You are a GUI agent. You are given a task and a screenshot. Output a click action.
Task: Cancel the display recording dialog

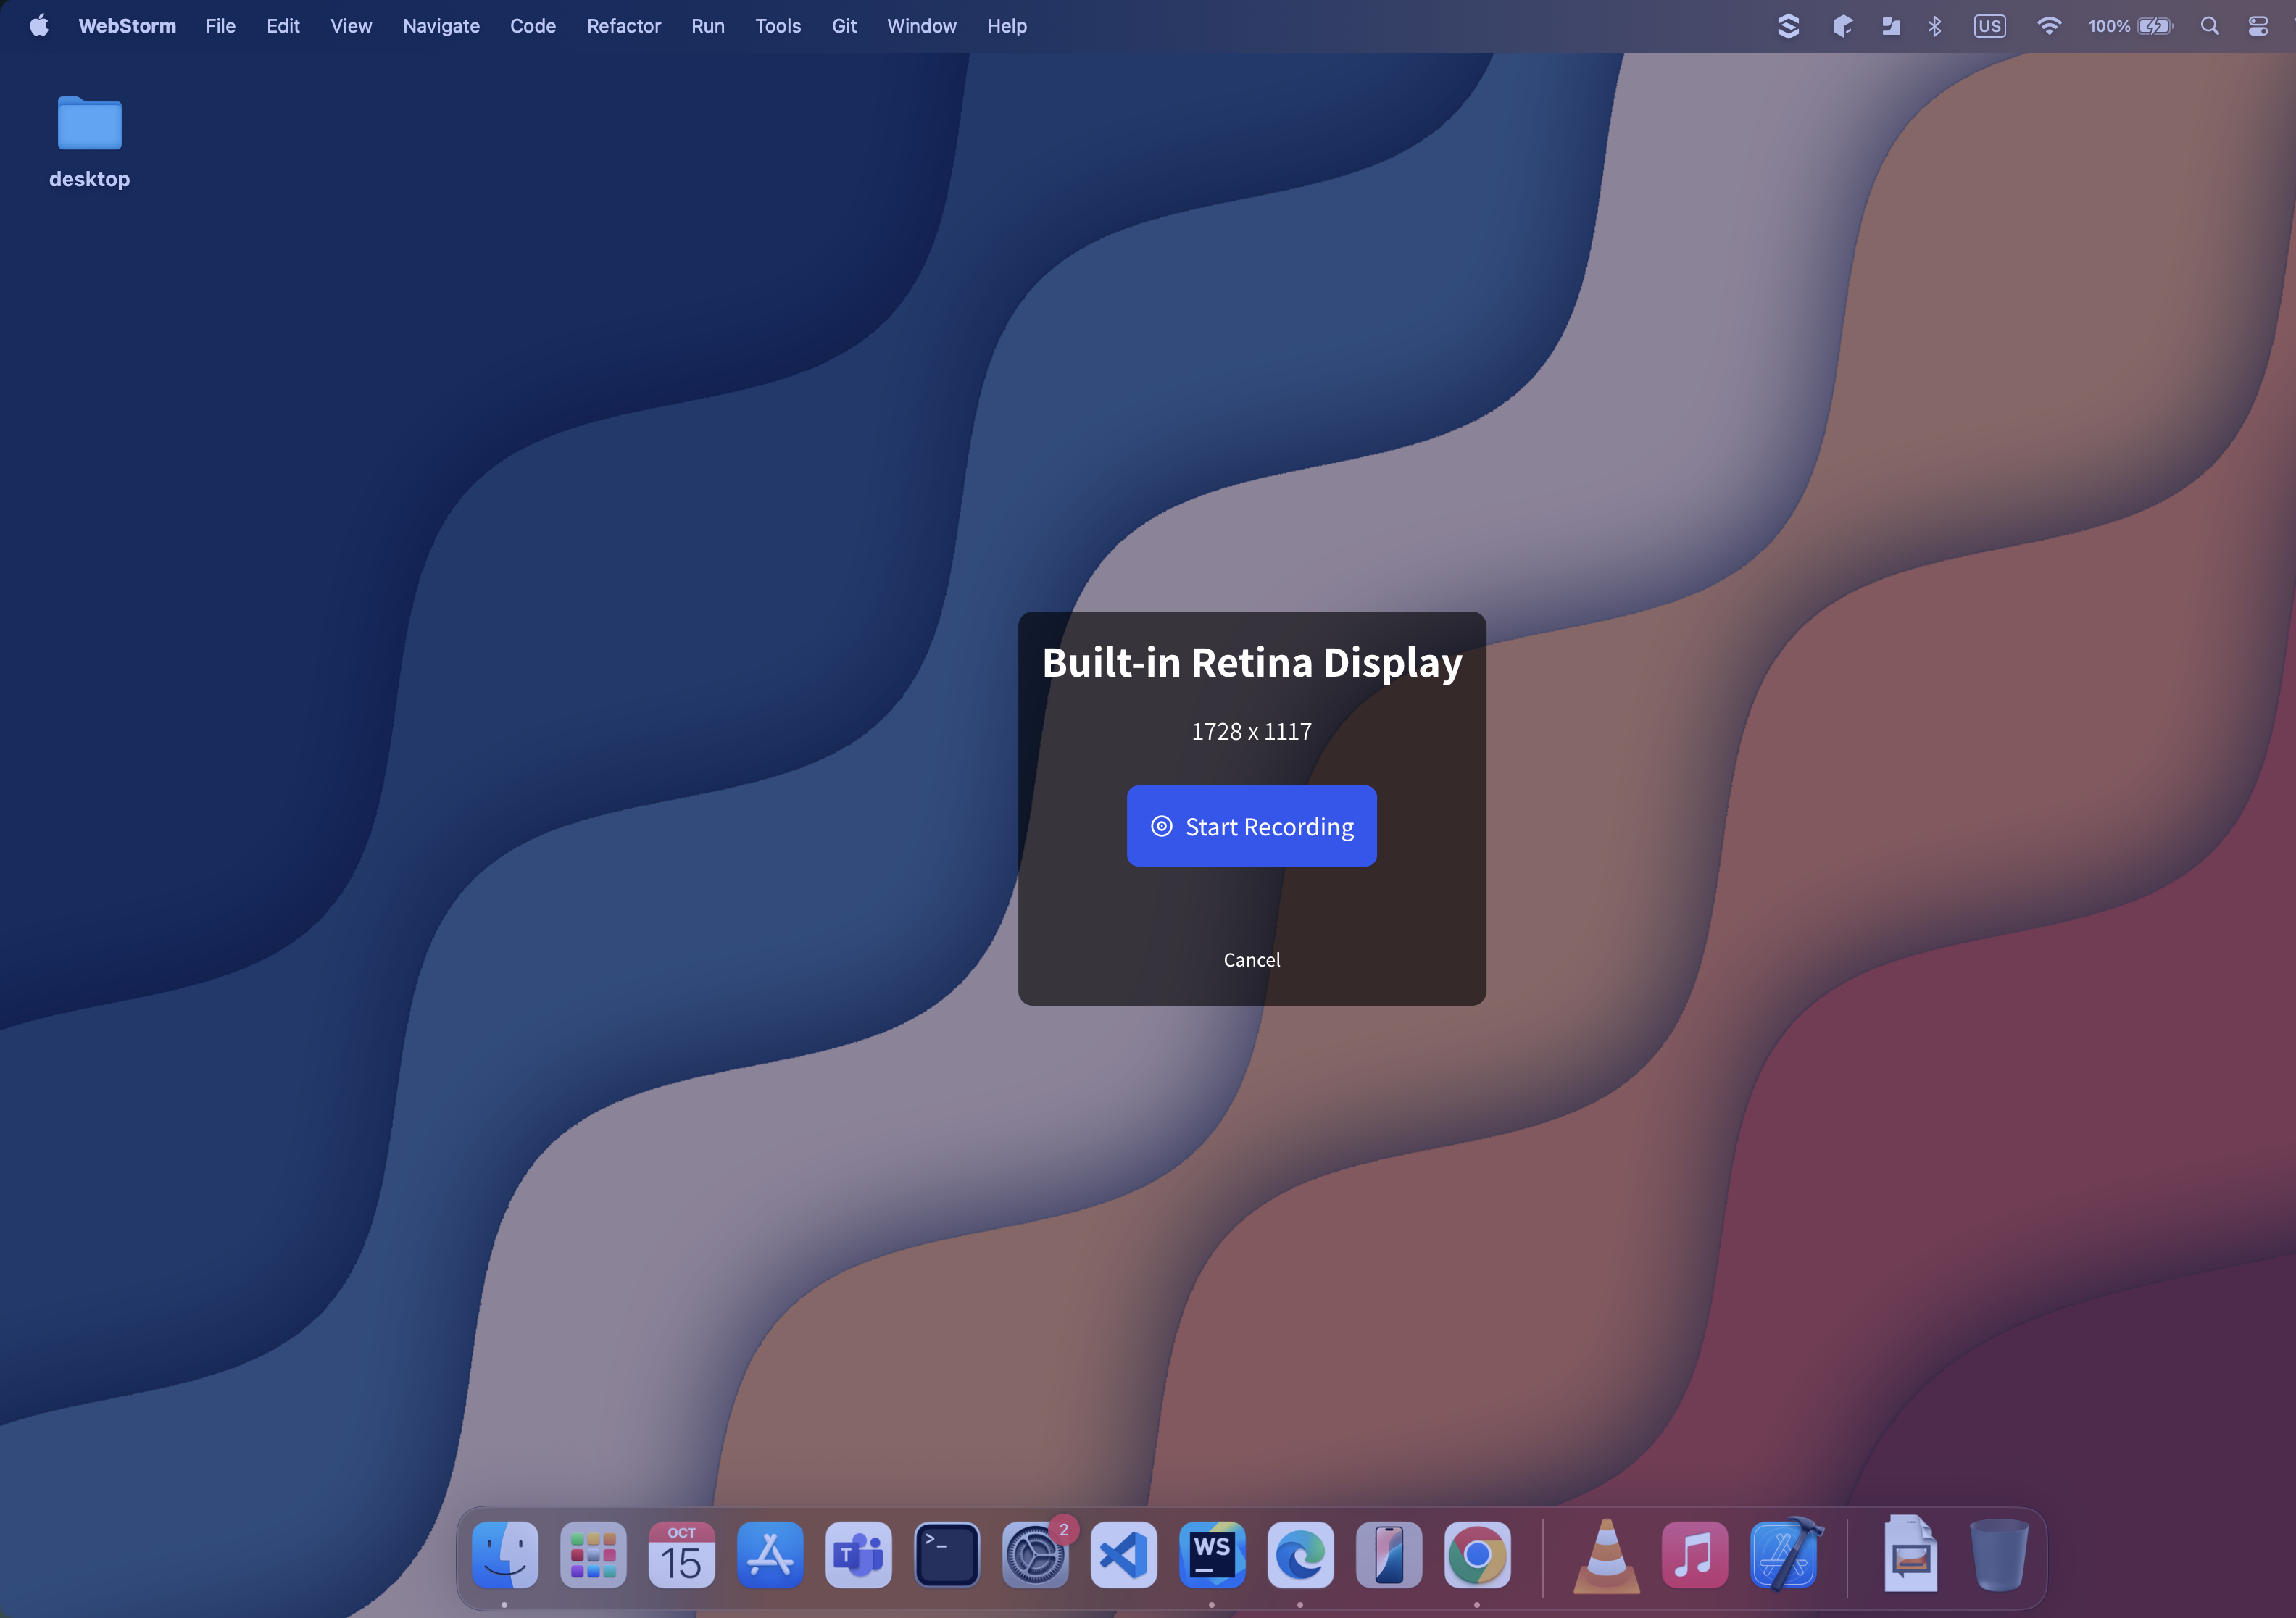point(1251,959)
